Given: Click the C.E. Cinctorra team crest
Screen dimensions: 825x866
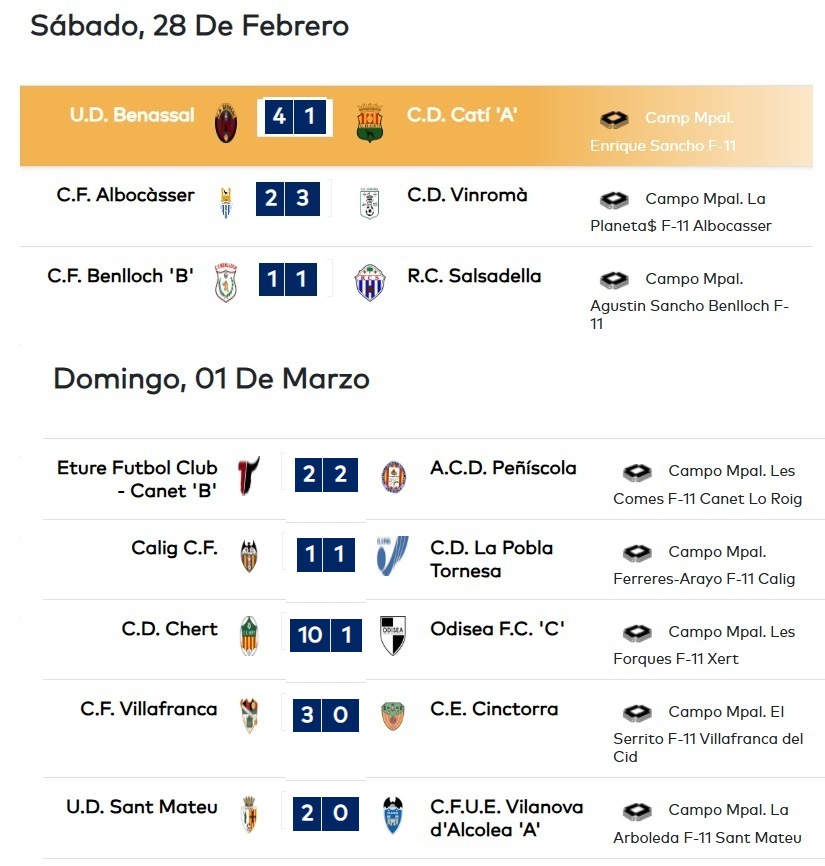Looking at the screenshot, I should [393, 716].
